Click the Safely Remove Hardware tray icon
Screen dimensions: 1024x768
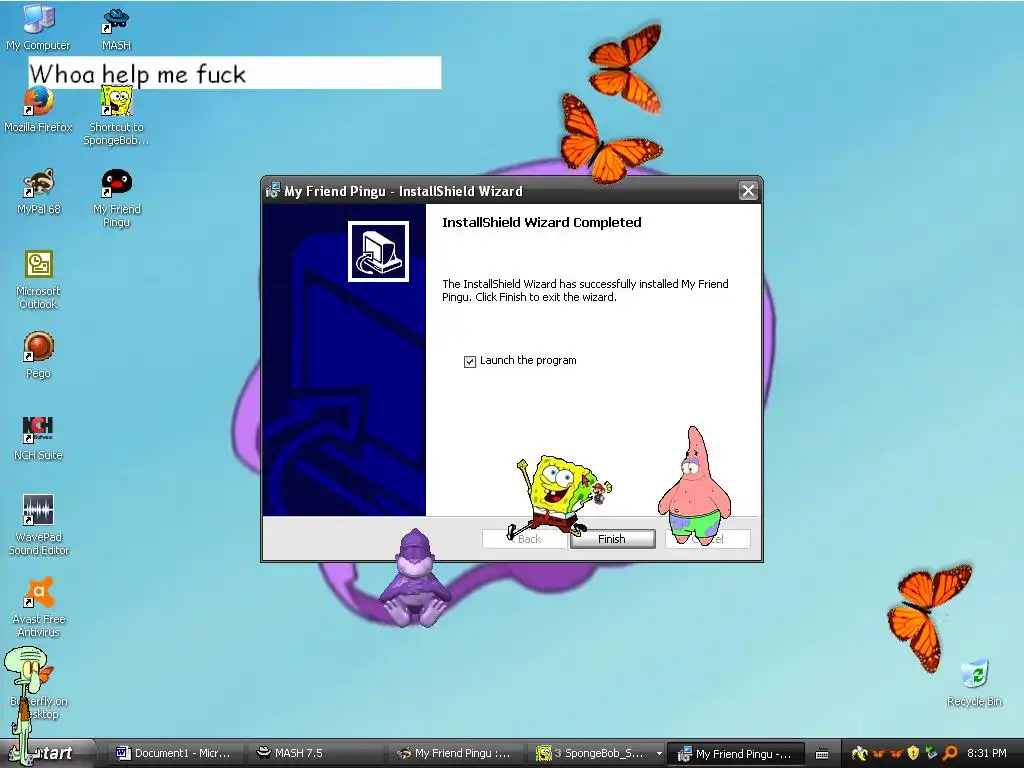pos(931,753)
